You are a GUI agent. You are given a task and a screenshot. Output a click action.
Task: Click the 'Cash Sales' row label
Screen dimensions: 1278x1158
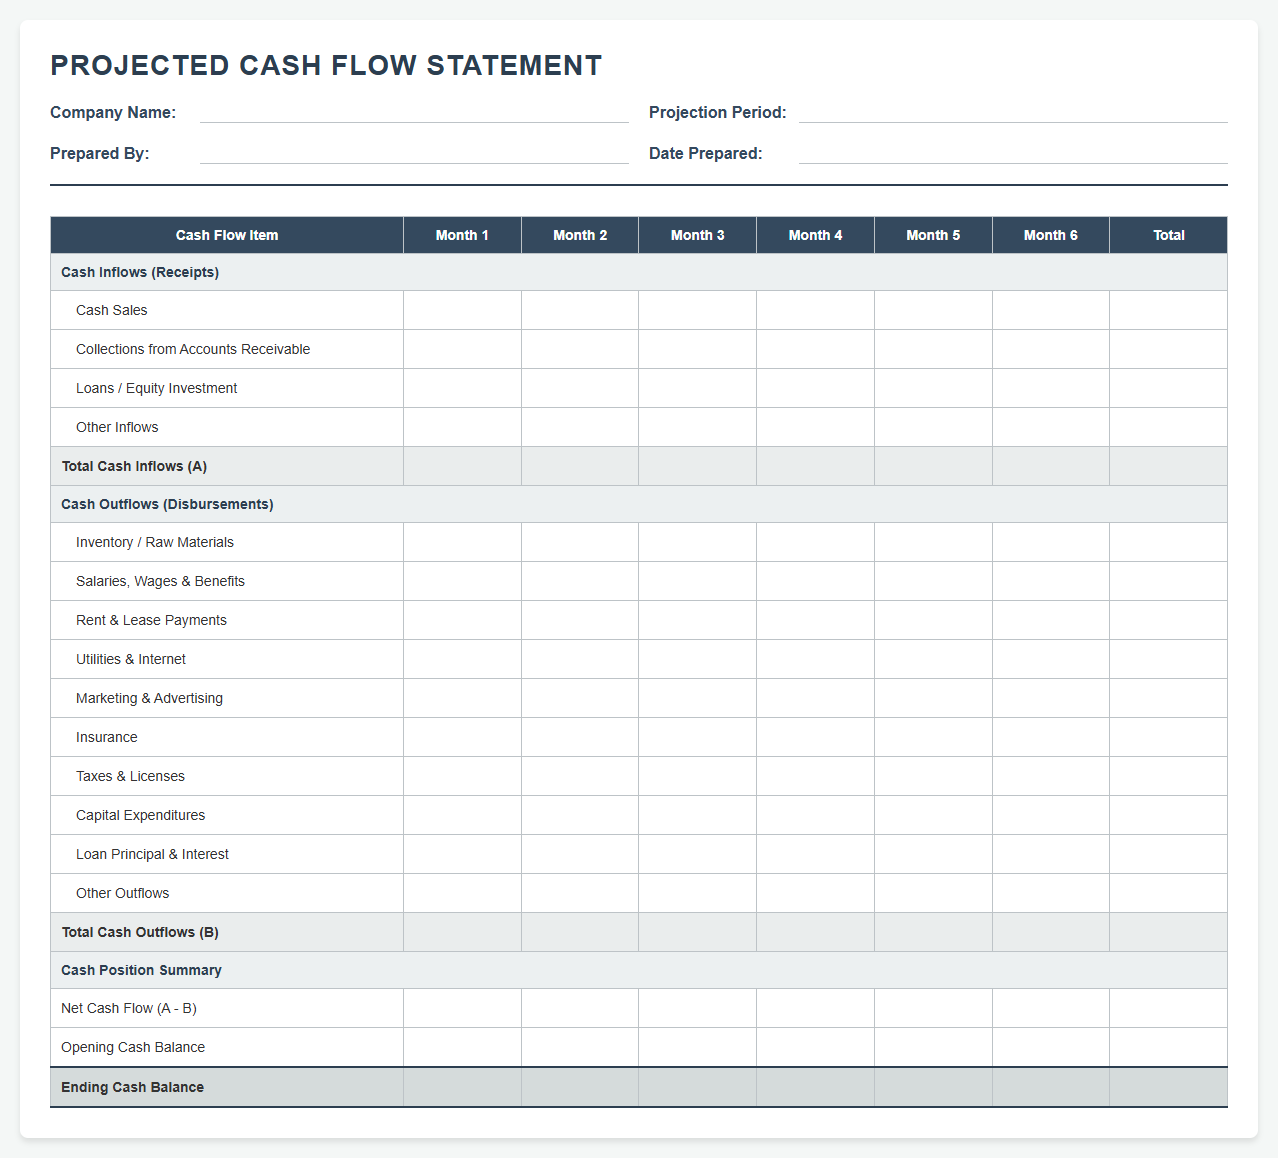pyautogui.click(x=112, y=310)
